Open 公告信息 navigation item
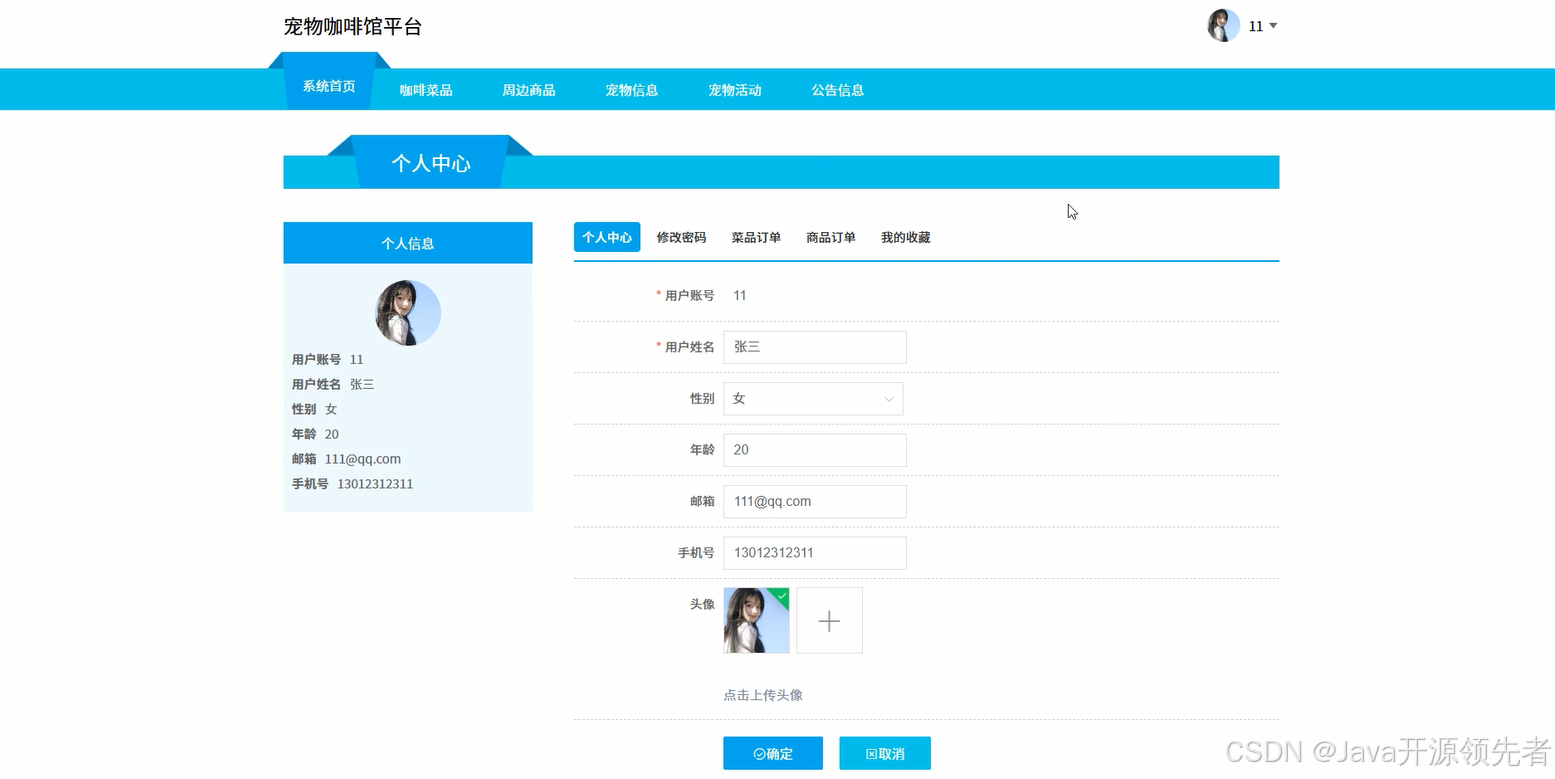This screenshot has width=1555, height=779. coord(838,90)
